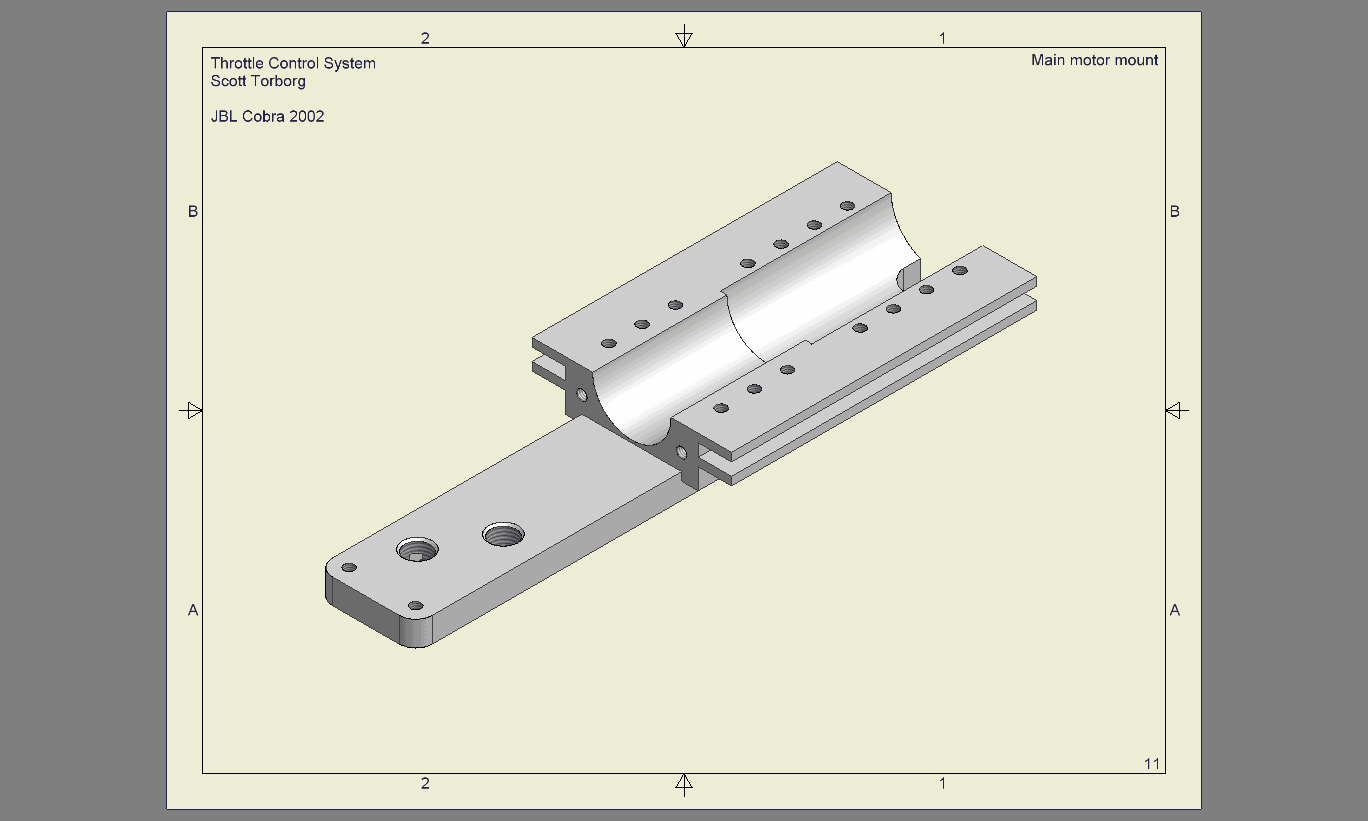The width and height of the screenshot is (1368, 821).
Task: Select the 'Main motor mount' sheet label
Action: (x=1094, y=60)
